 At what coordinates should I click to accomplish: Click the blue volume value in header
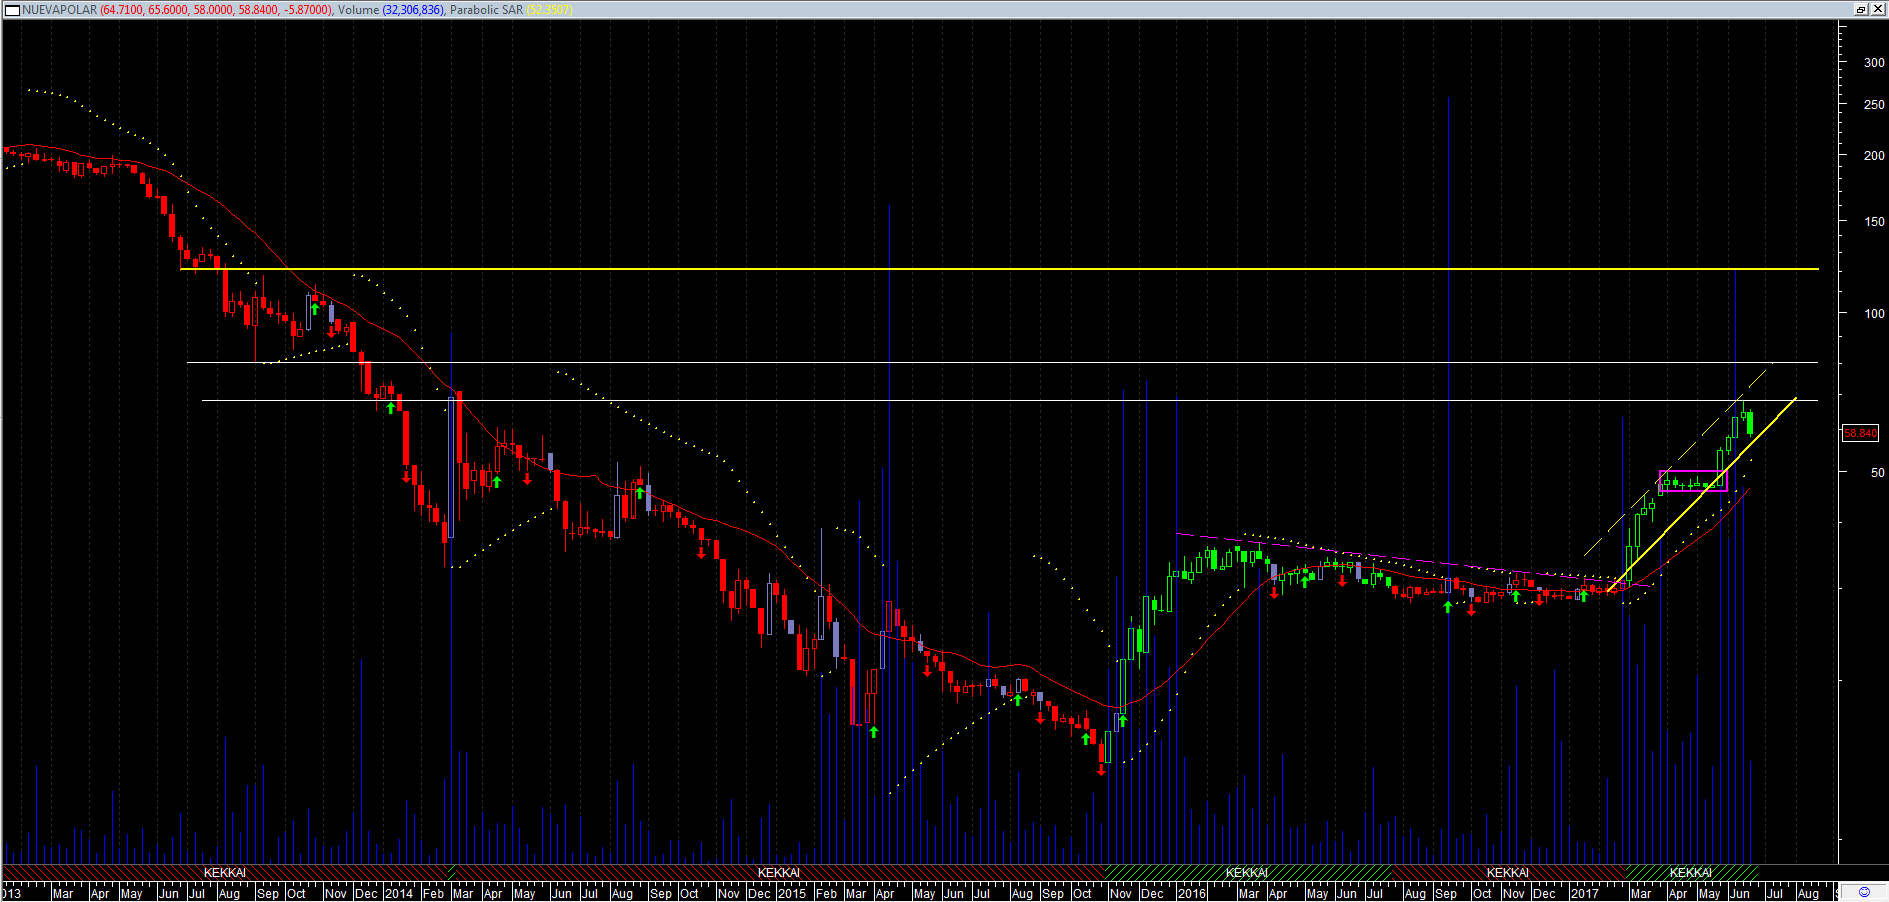click(413, 10)
